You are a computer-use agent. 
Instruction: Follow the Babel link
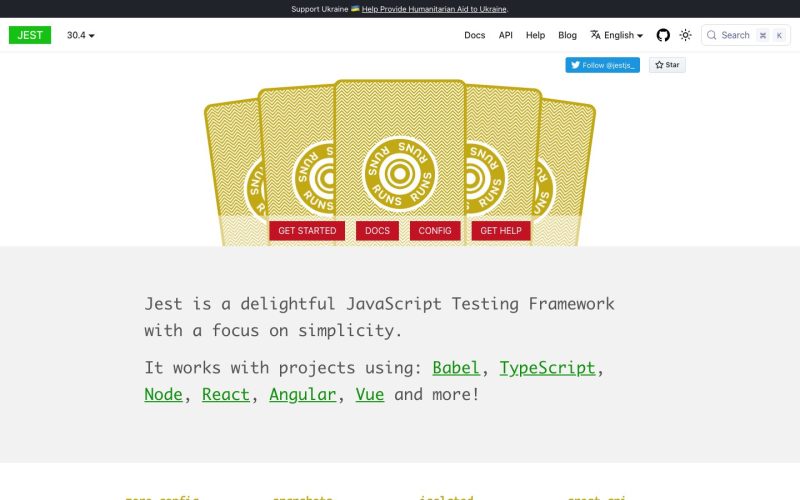pyautogui.click(x=456, y=368)
